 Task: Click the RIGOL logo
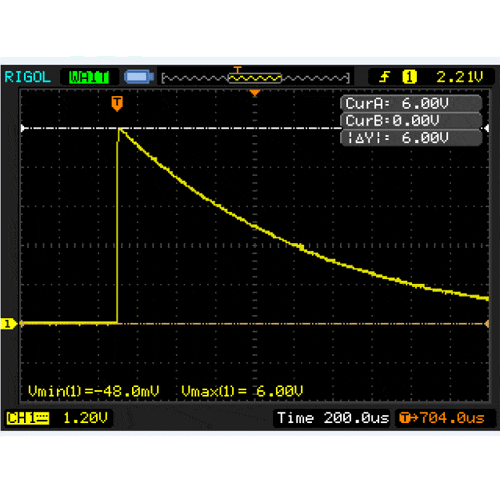27,77
